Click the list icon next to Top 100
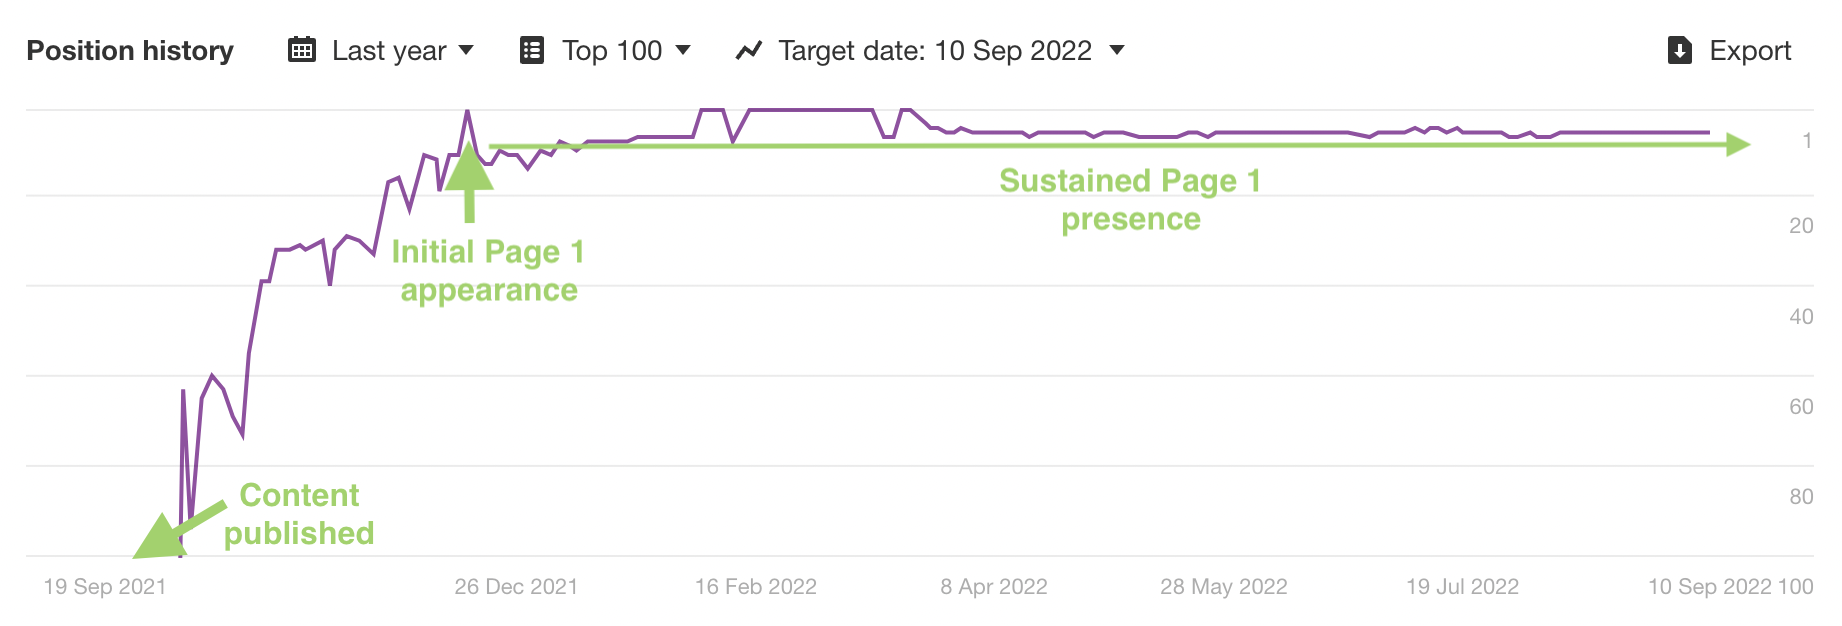1842x626 pixels. click(532, 50)
